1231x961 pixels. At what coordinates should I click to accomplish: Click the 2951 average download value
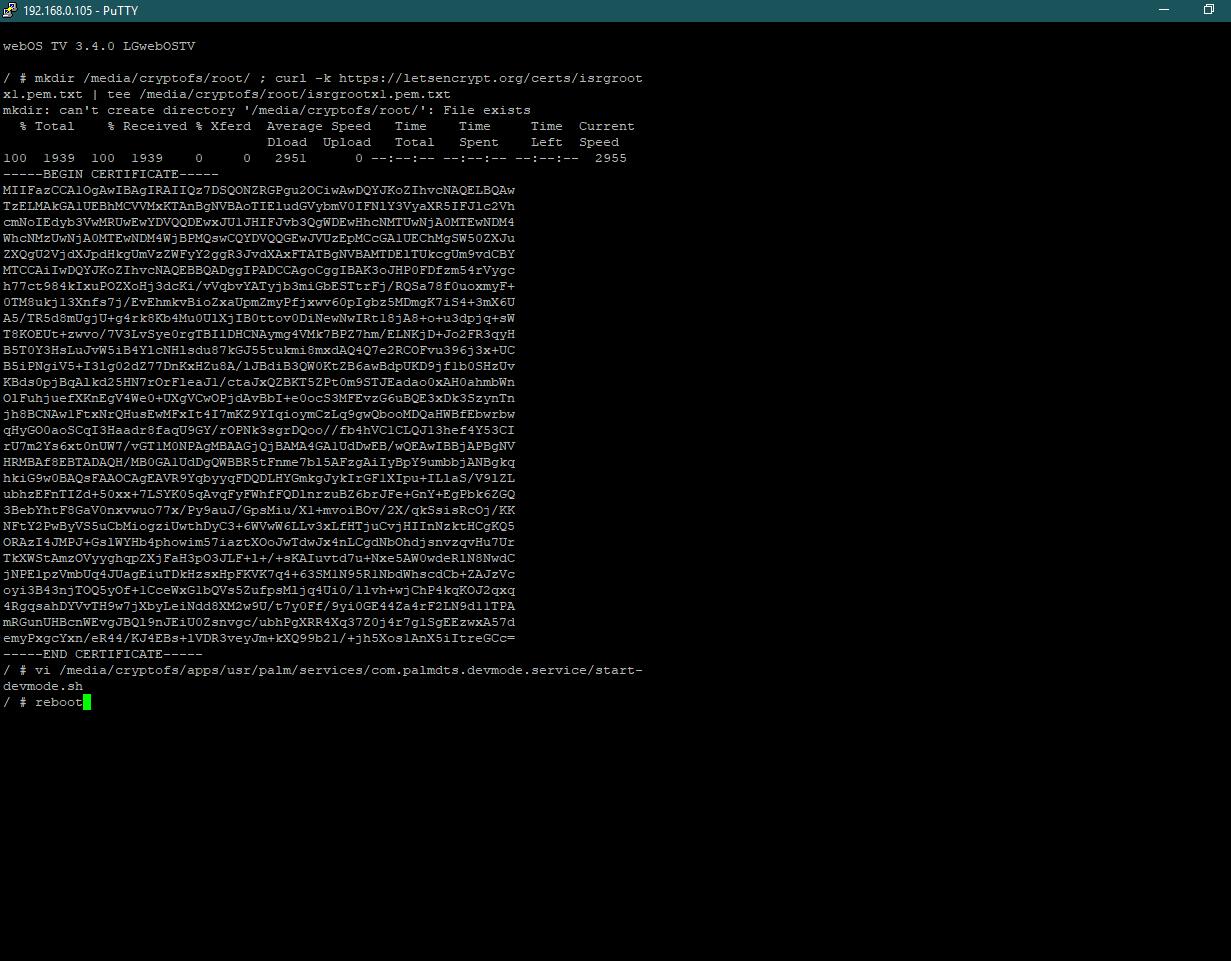(x=291, y=158)
